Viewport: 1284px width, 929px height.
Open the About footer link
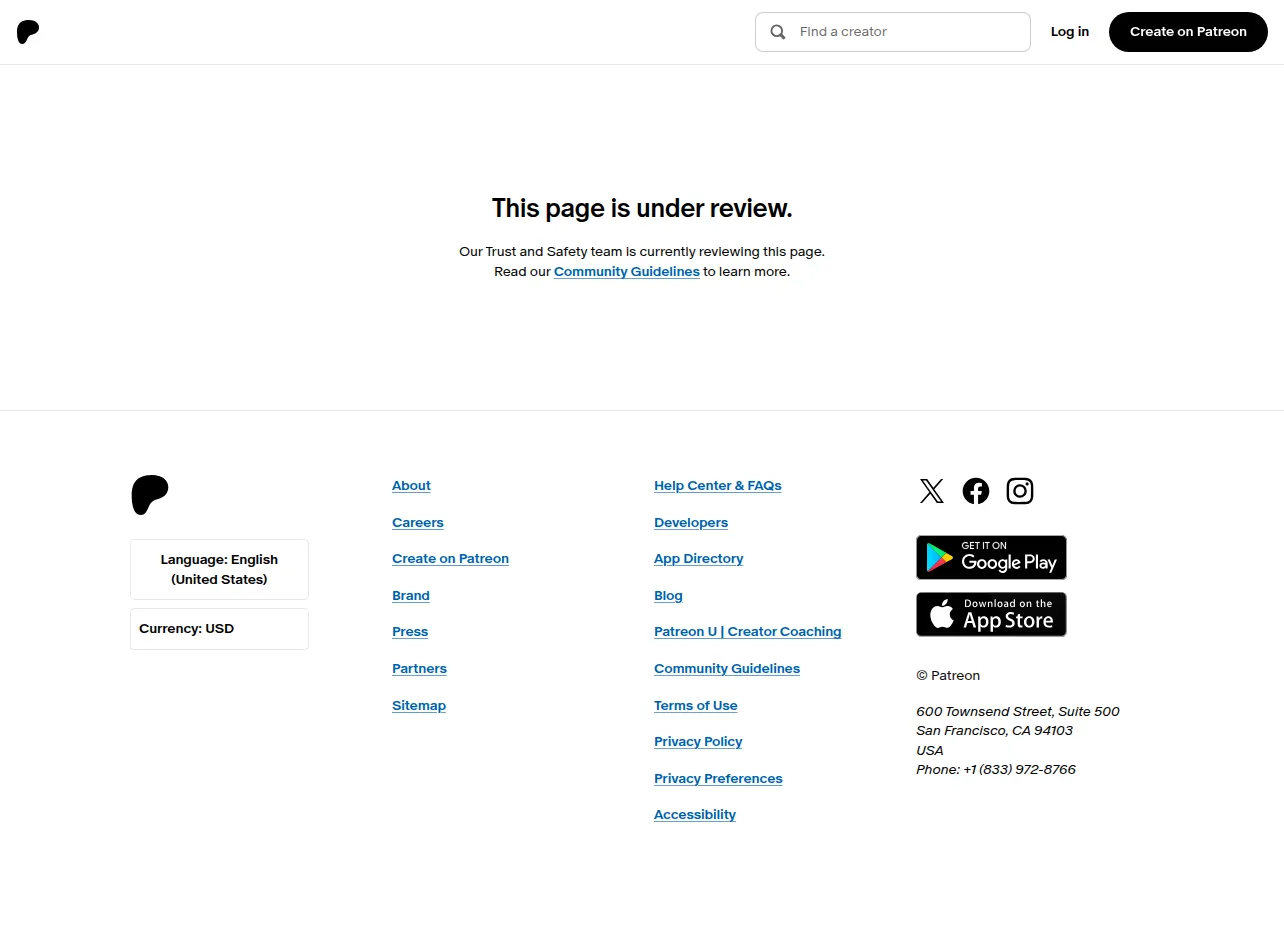pyautogui.click(x=411, y=486)
